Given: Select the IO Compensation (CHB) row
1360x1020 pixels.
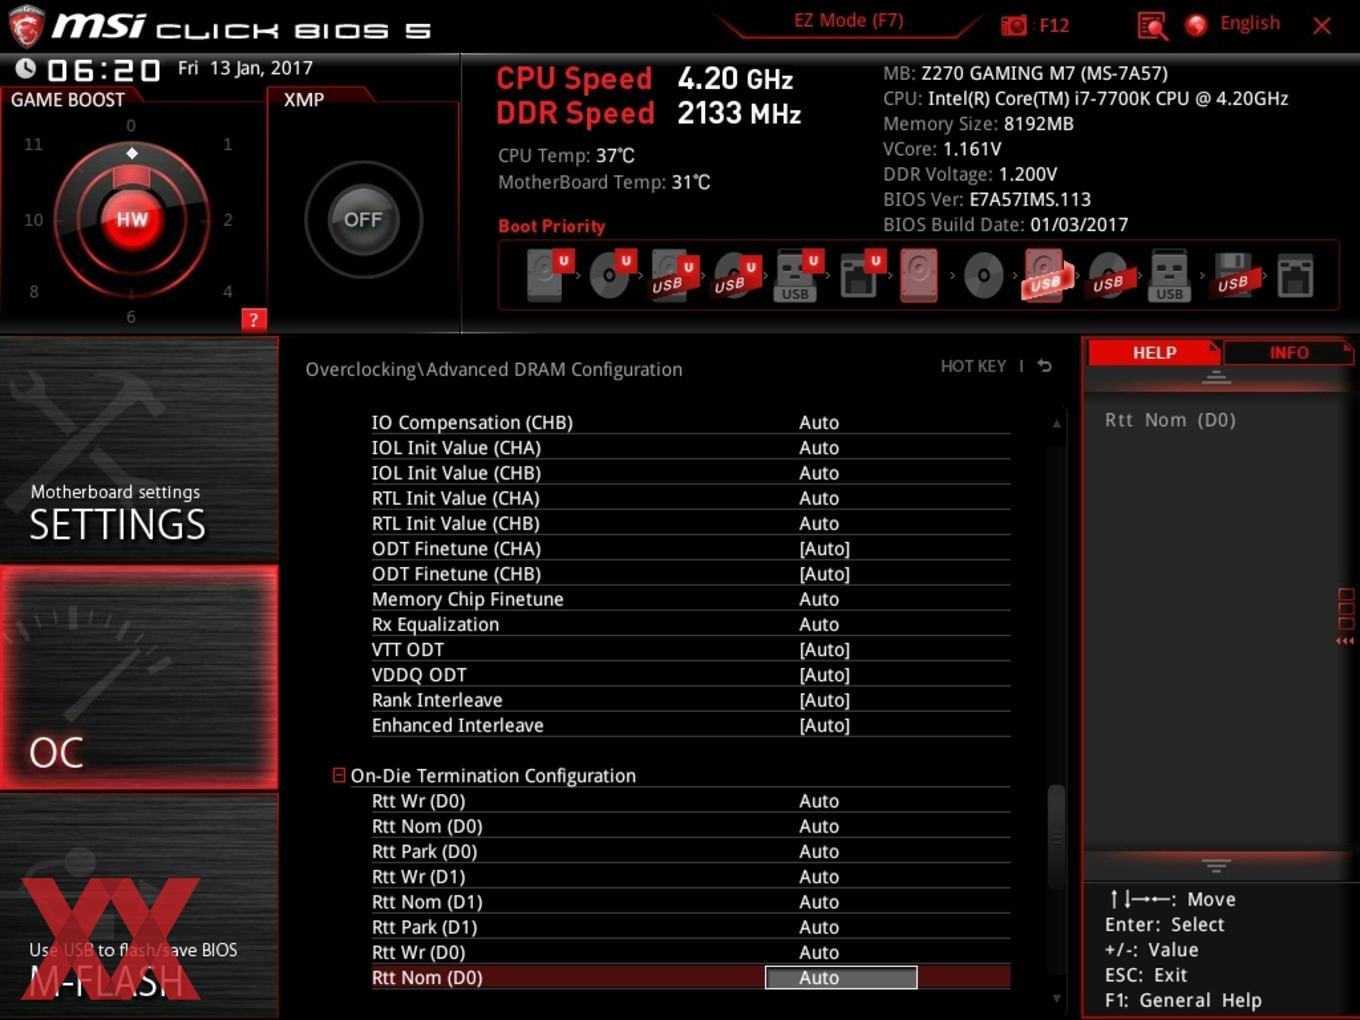Looking at the screenshot, I should point(690,422).
